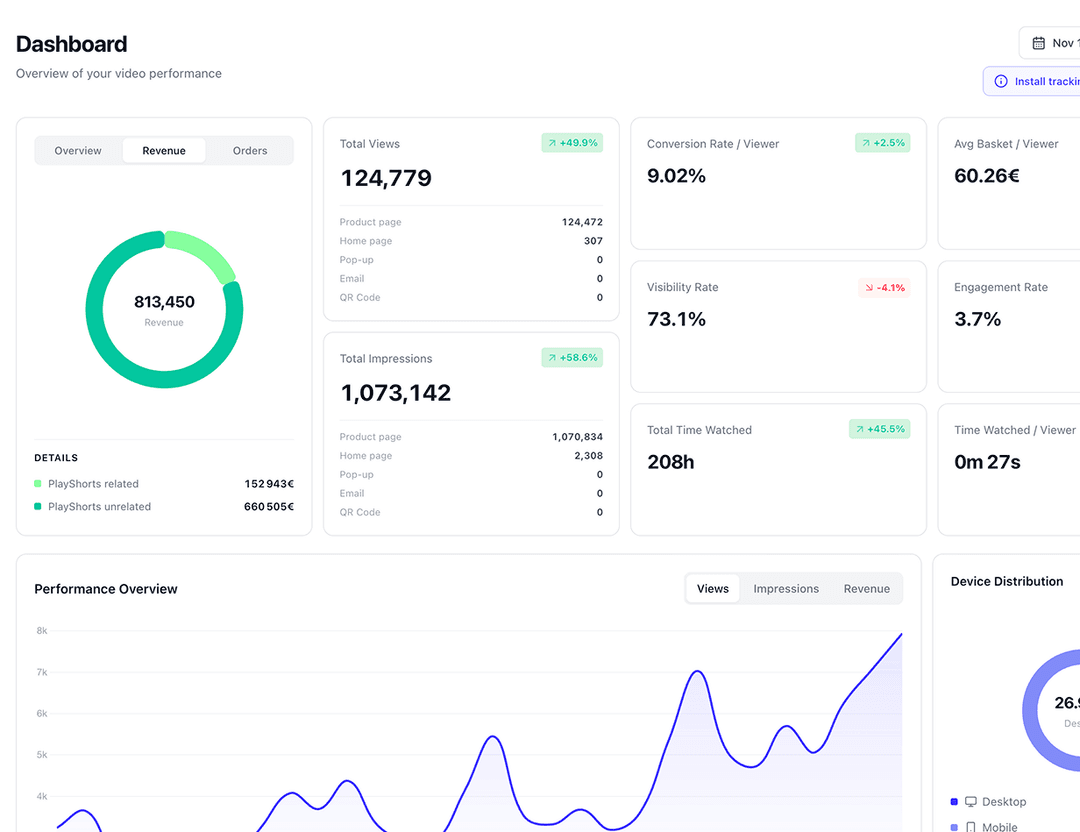This screenshot has width=1080, height=832.
Task: Click the red -4.1% trend badge on Visibility Rate
Action: pyautogui.click(x=882, y=287)
